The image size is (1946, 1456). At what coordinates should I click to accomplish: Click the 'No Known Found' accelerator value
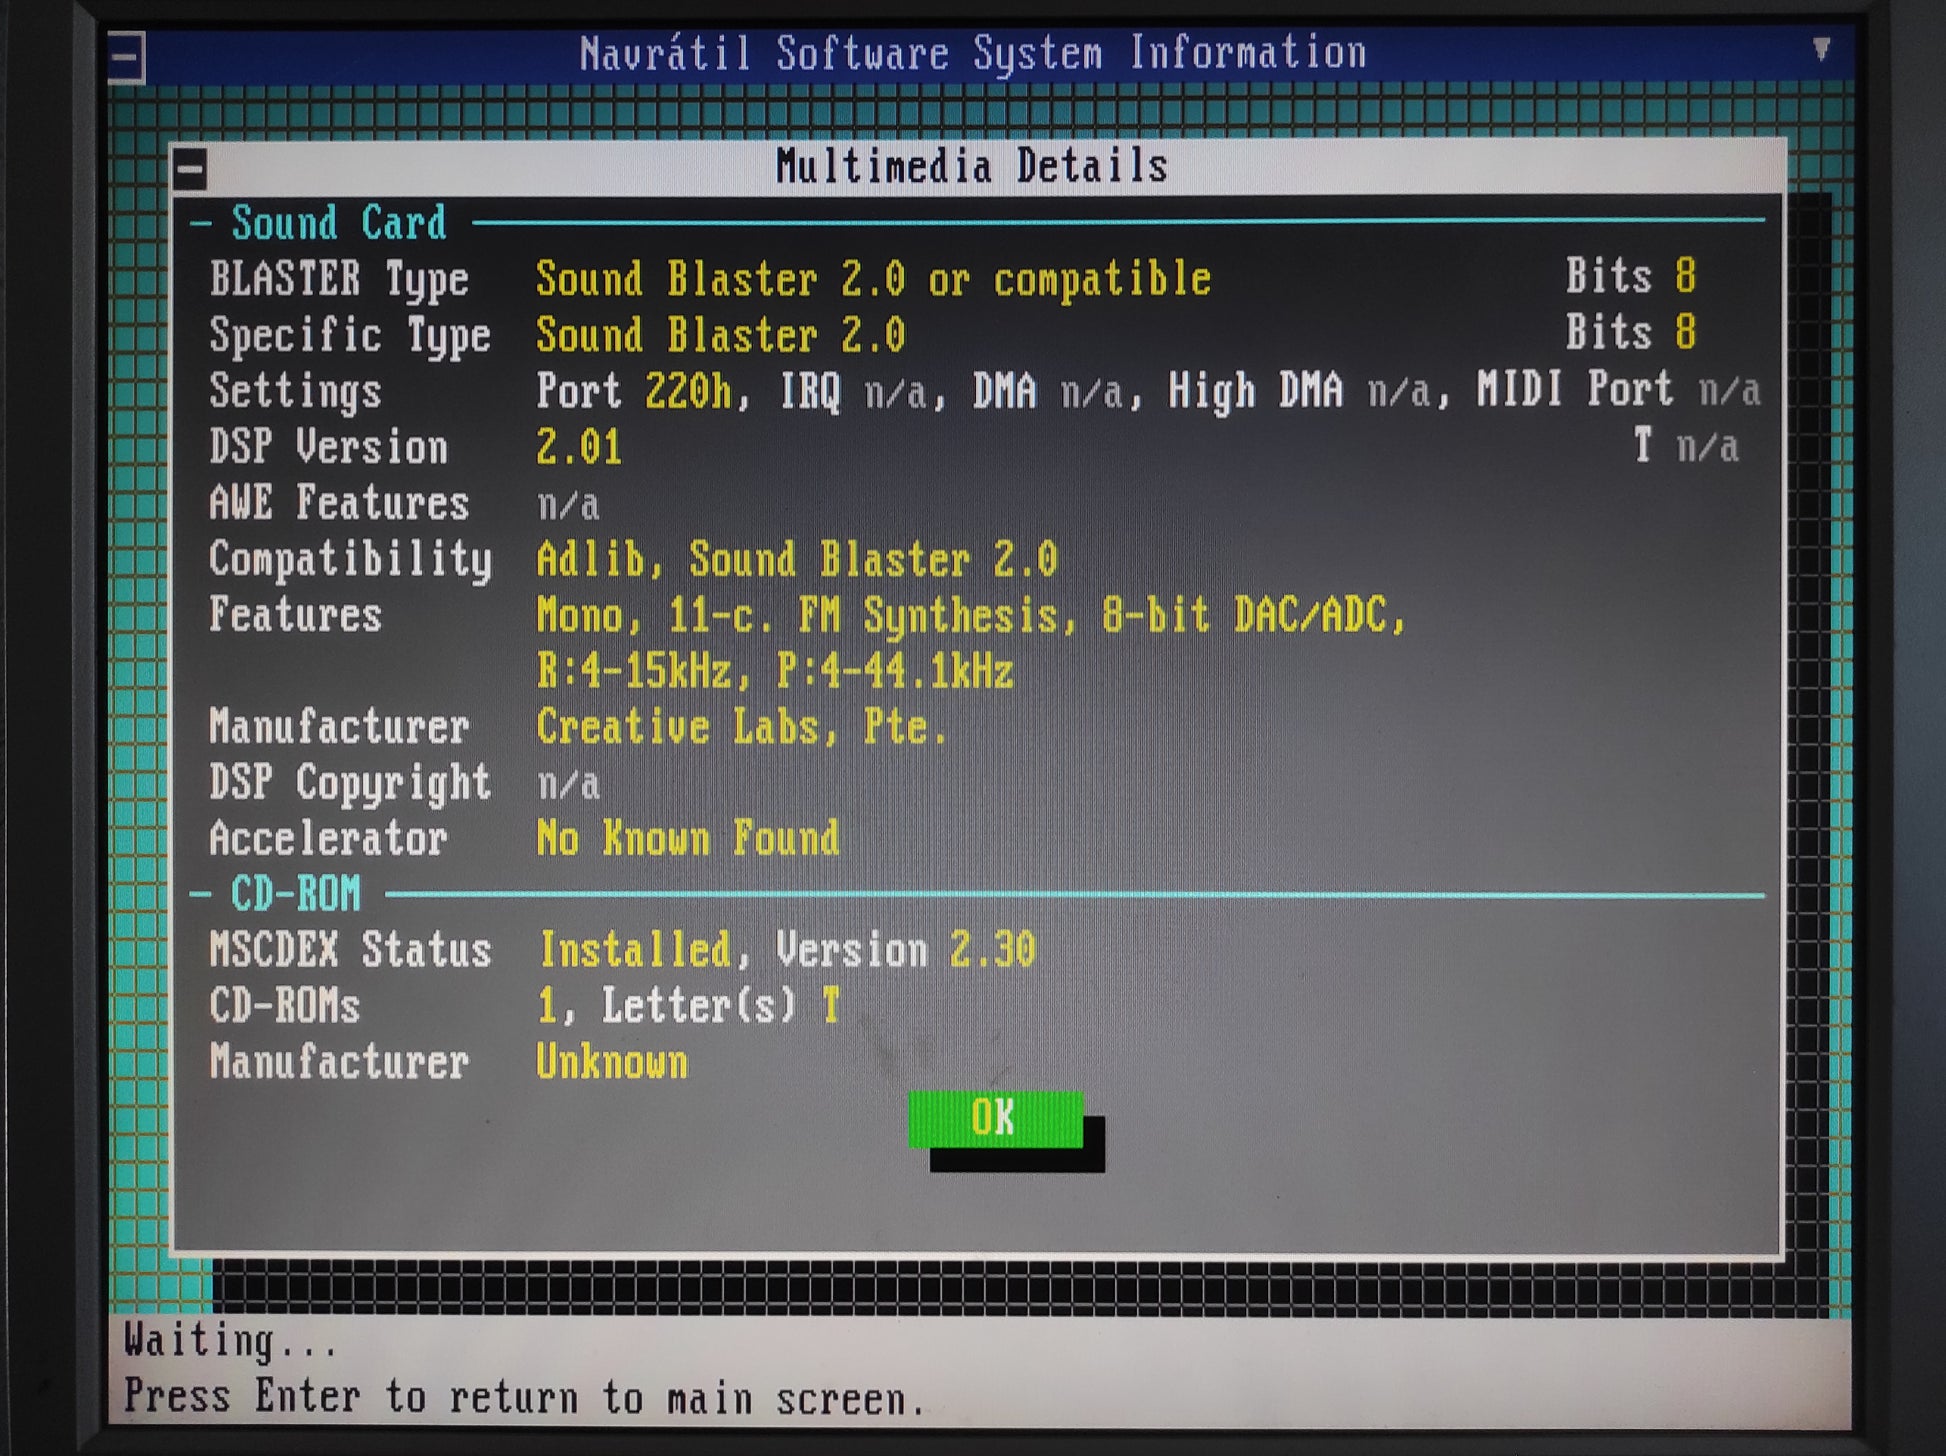pos(688,838)
